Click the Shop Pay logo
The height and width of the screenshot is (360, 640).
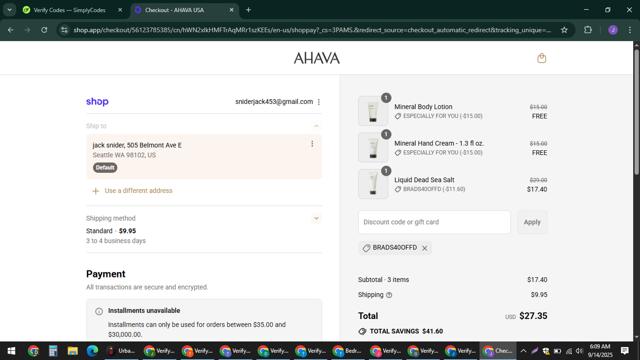[97, 102]
